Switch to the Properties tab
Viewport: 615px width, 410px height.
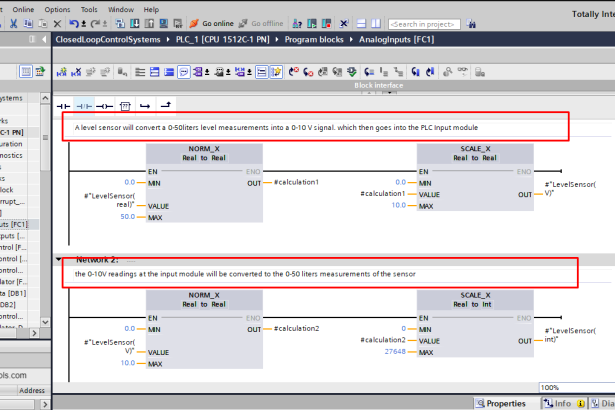pos(506,403)
